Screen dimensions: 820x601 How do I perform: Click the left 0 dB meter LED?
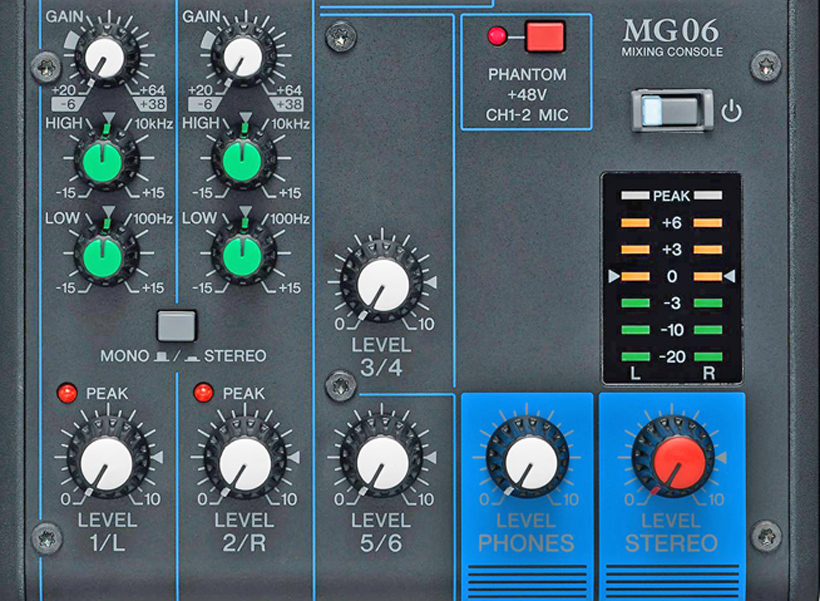[x=635, y=276]
